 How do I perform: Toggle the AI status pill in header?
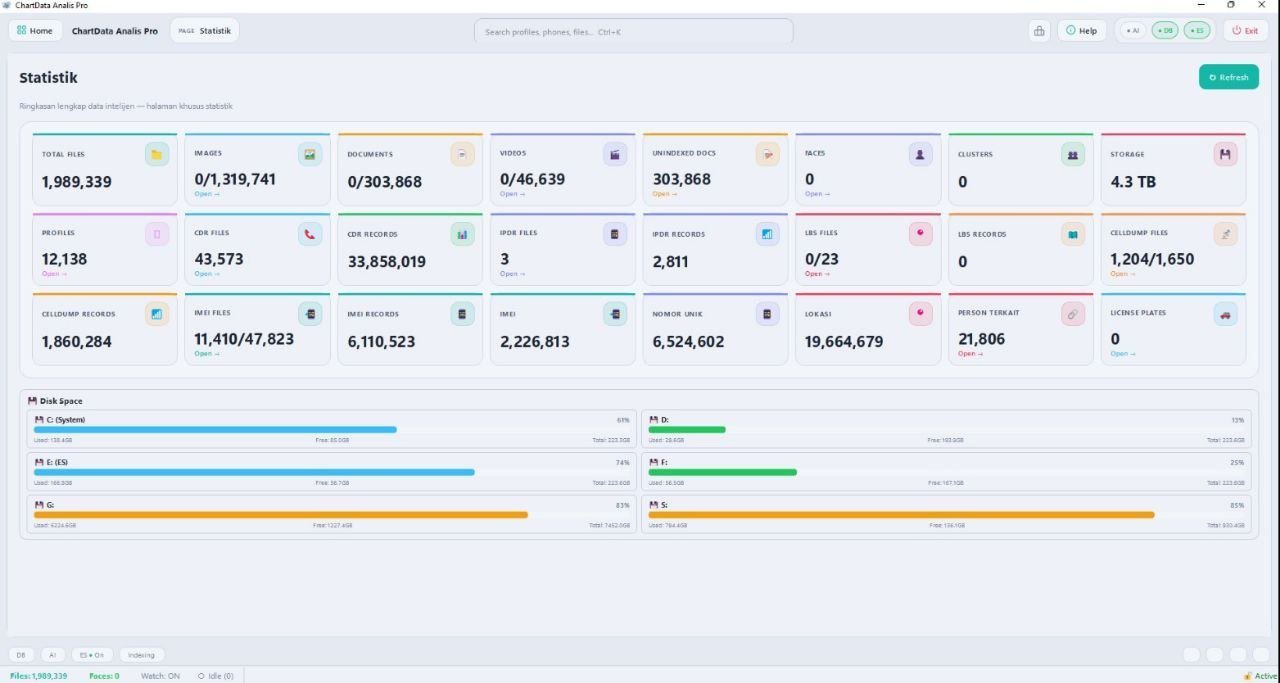pyautogui.click(x=1133, y=31)
